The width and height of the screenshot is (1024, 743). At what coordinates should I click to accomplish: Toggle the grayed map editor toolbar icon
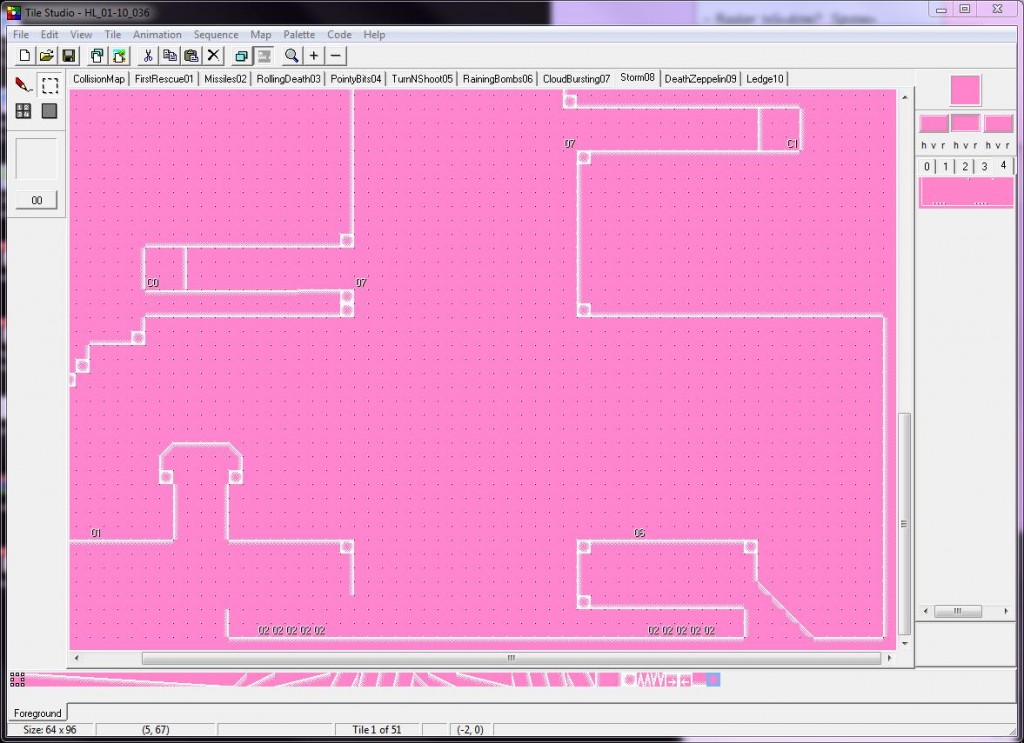(264, 56)
